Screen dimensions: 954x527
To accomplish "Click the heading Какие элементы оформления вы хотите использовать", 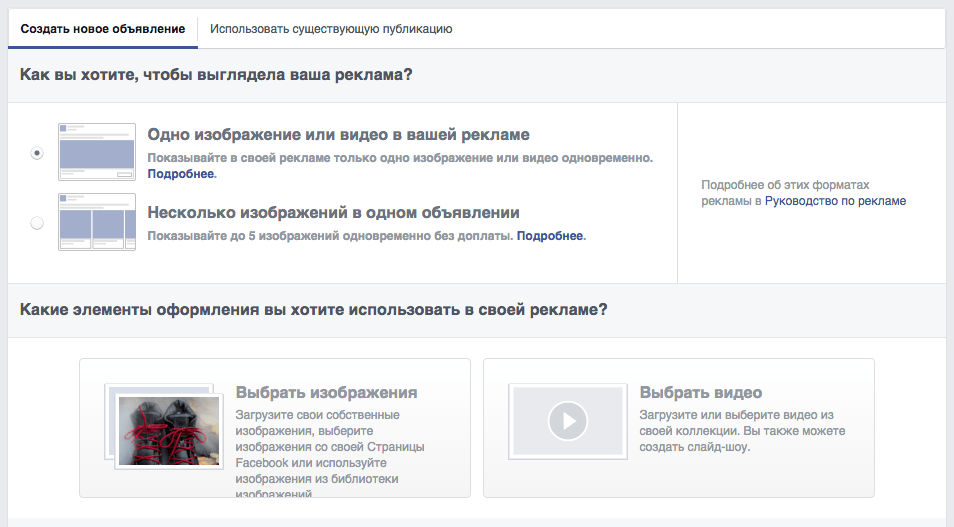I will tap(313, 309).
